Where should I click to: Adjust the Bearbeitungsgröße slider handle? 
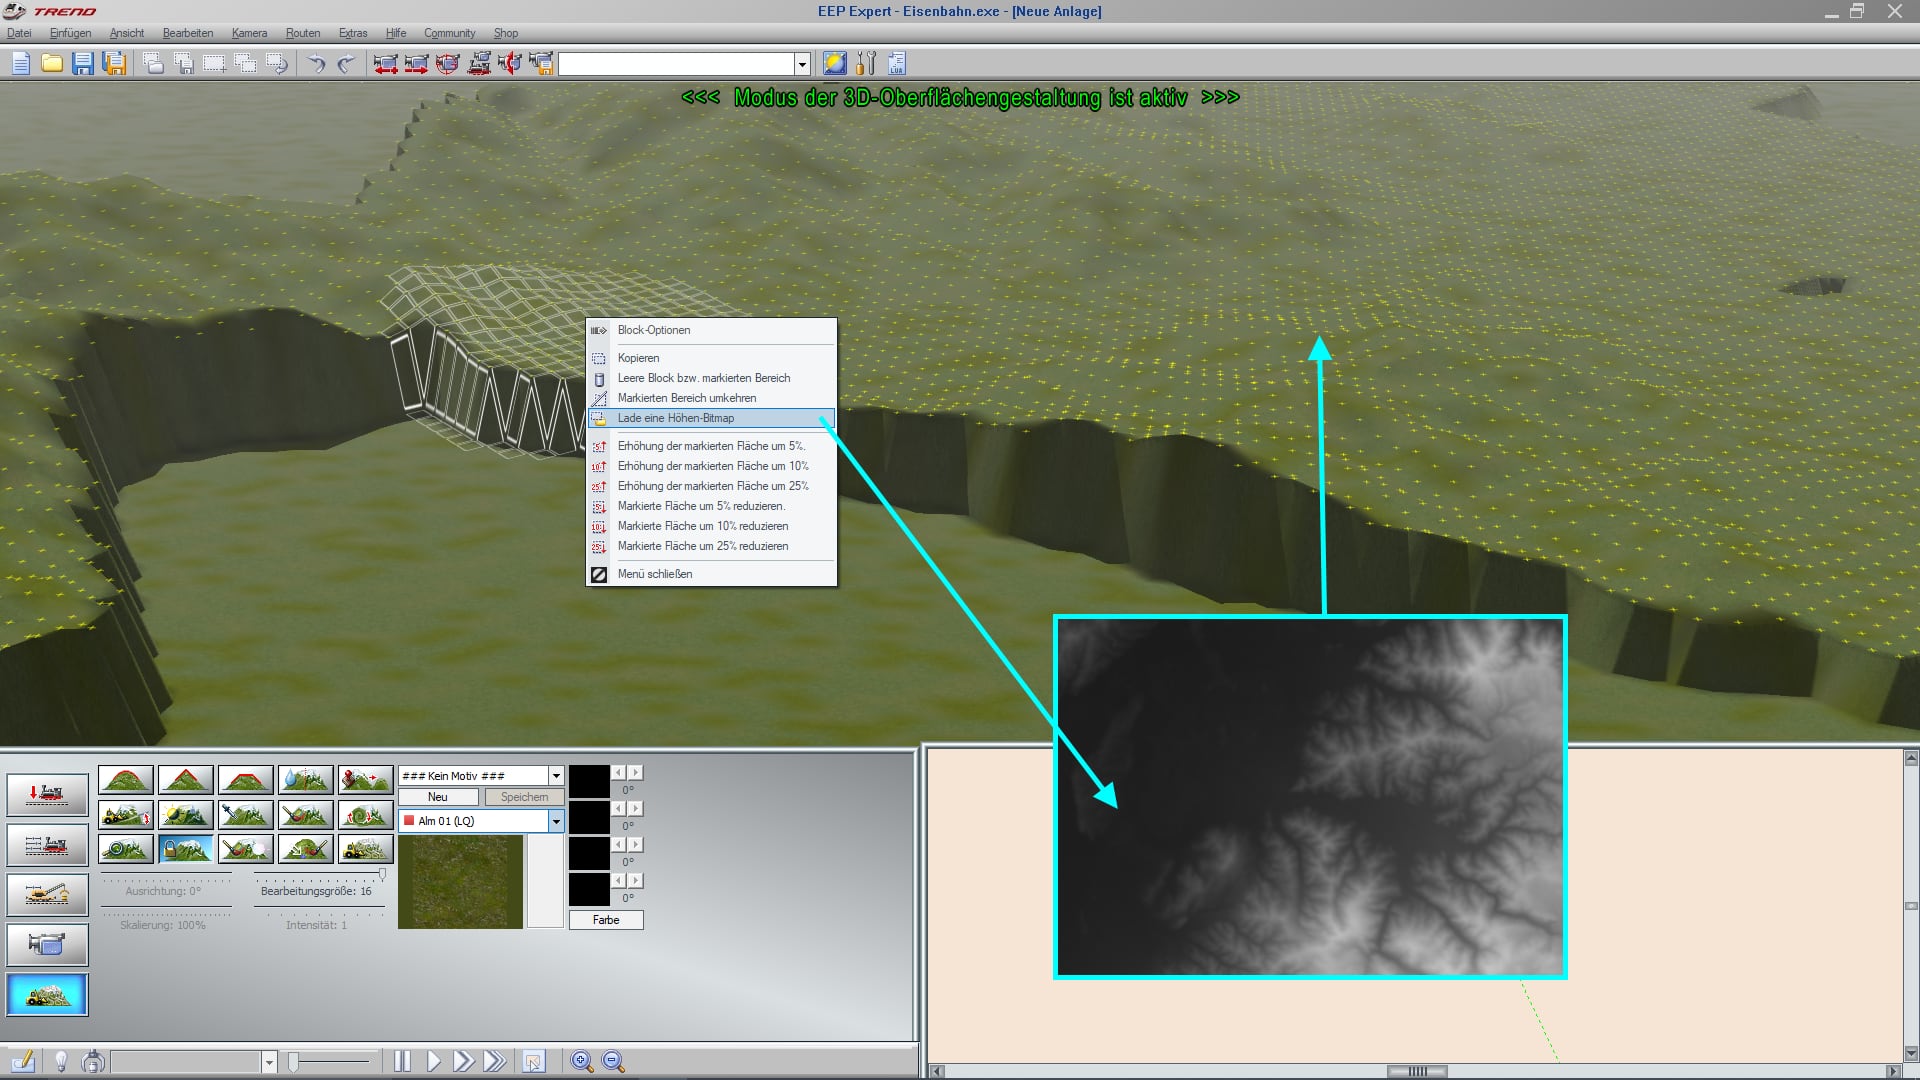tap(382, 875)
